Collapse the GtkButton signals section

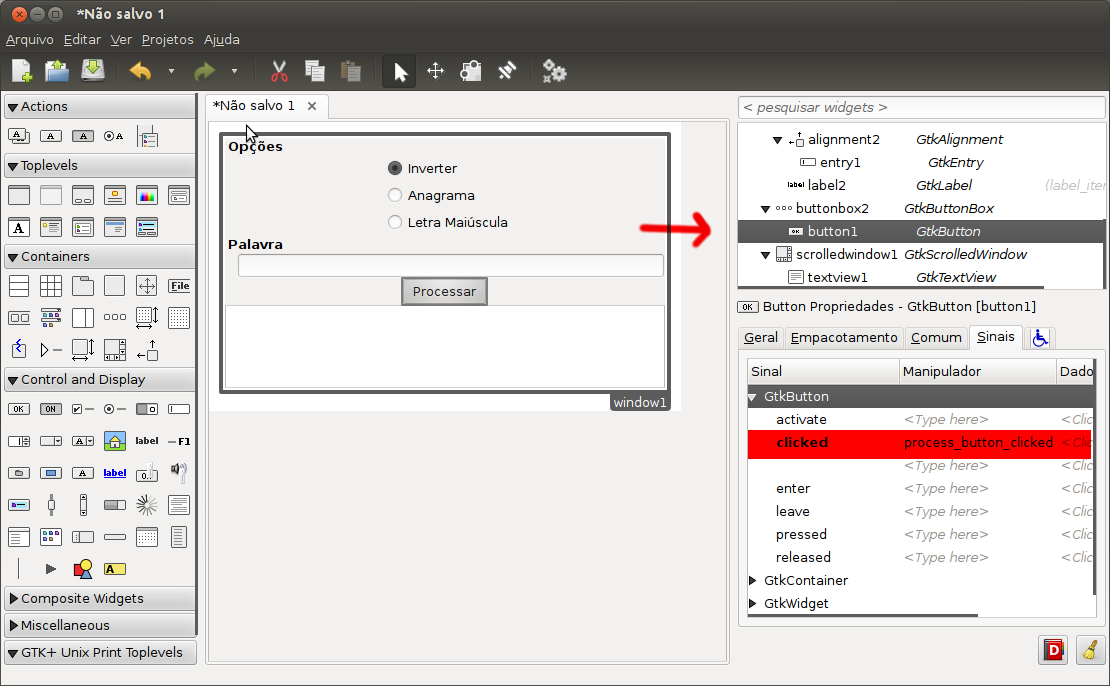click(752, 396)
